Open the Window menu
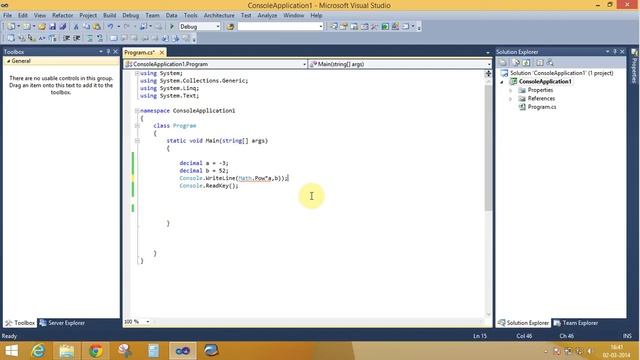The width and height of the screenshot is (640, 360). [x=293, y=16]
